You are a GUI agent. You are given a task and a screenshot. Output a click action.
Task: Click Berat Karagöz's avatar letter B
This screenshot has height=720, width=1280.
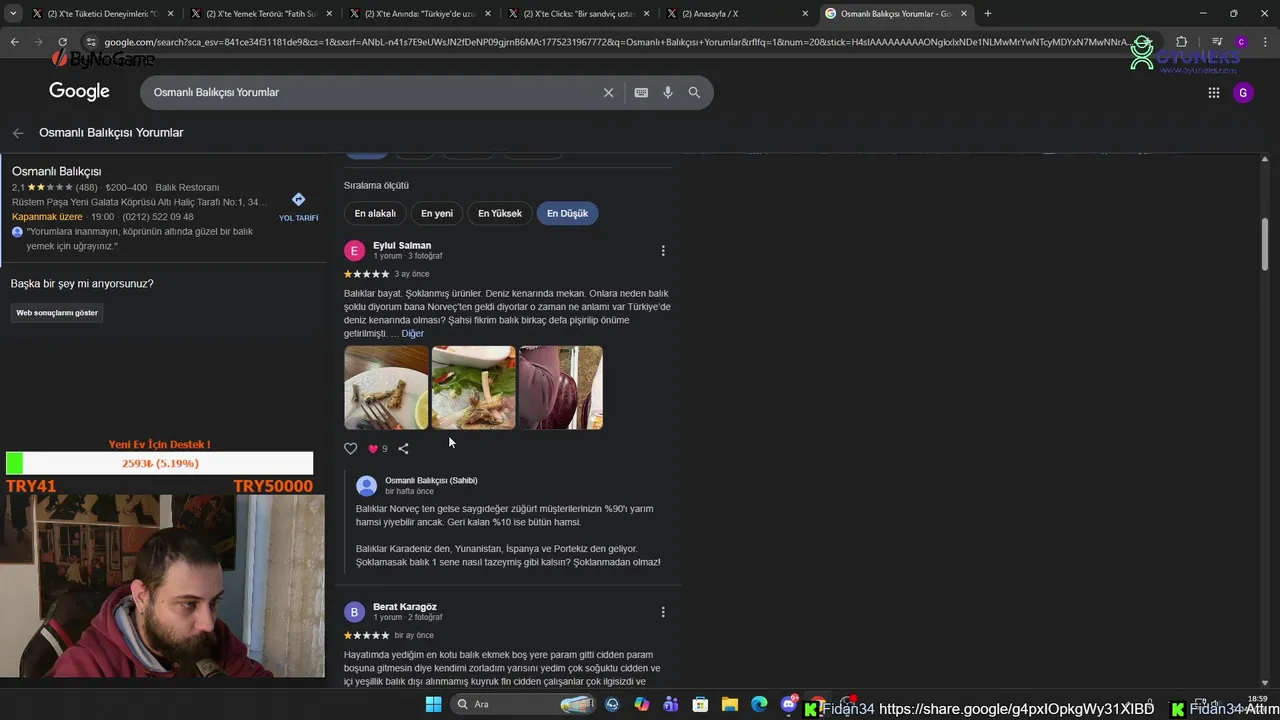[x=354, y=612]
